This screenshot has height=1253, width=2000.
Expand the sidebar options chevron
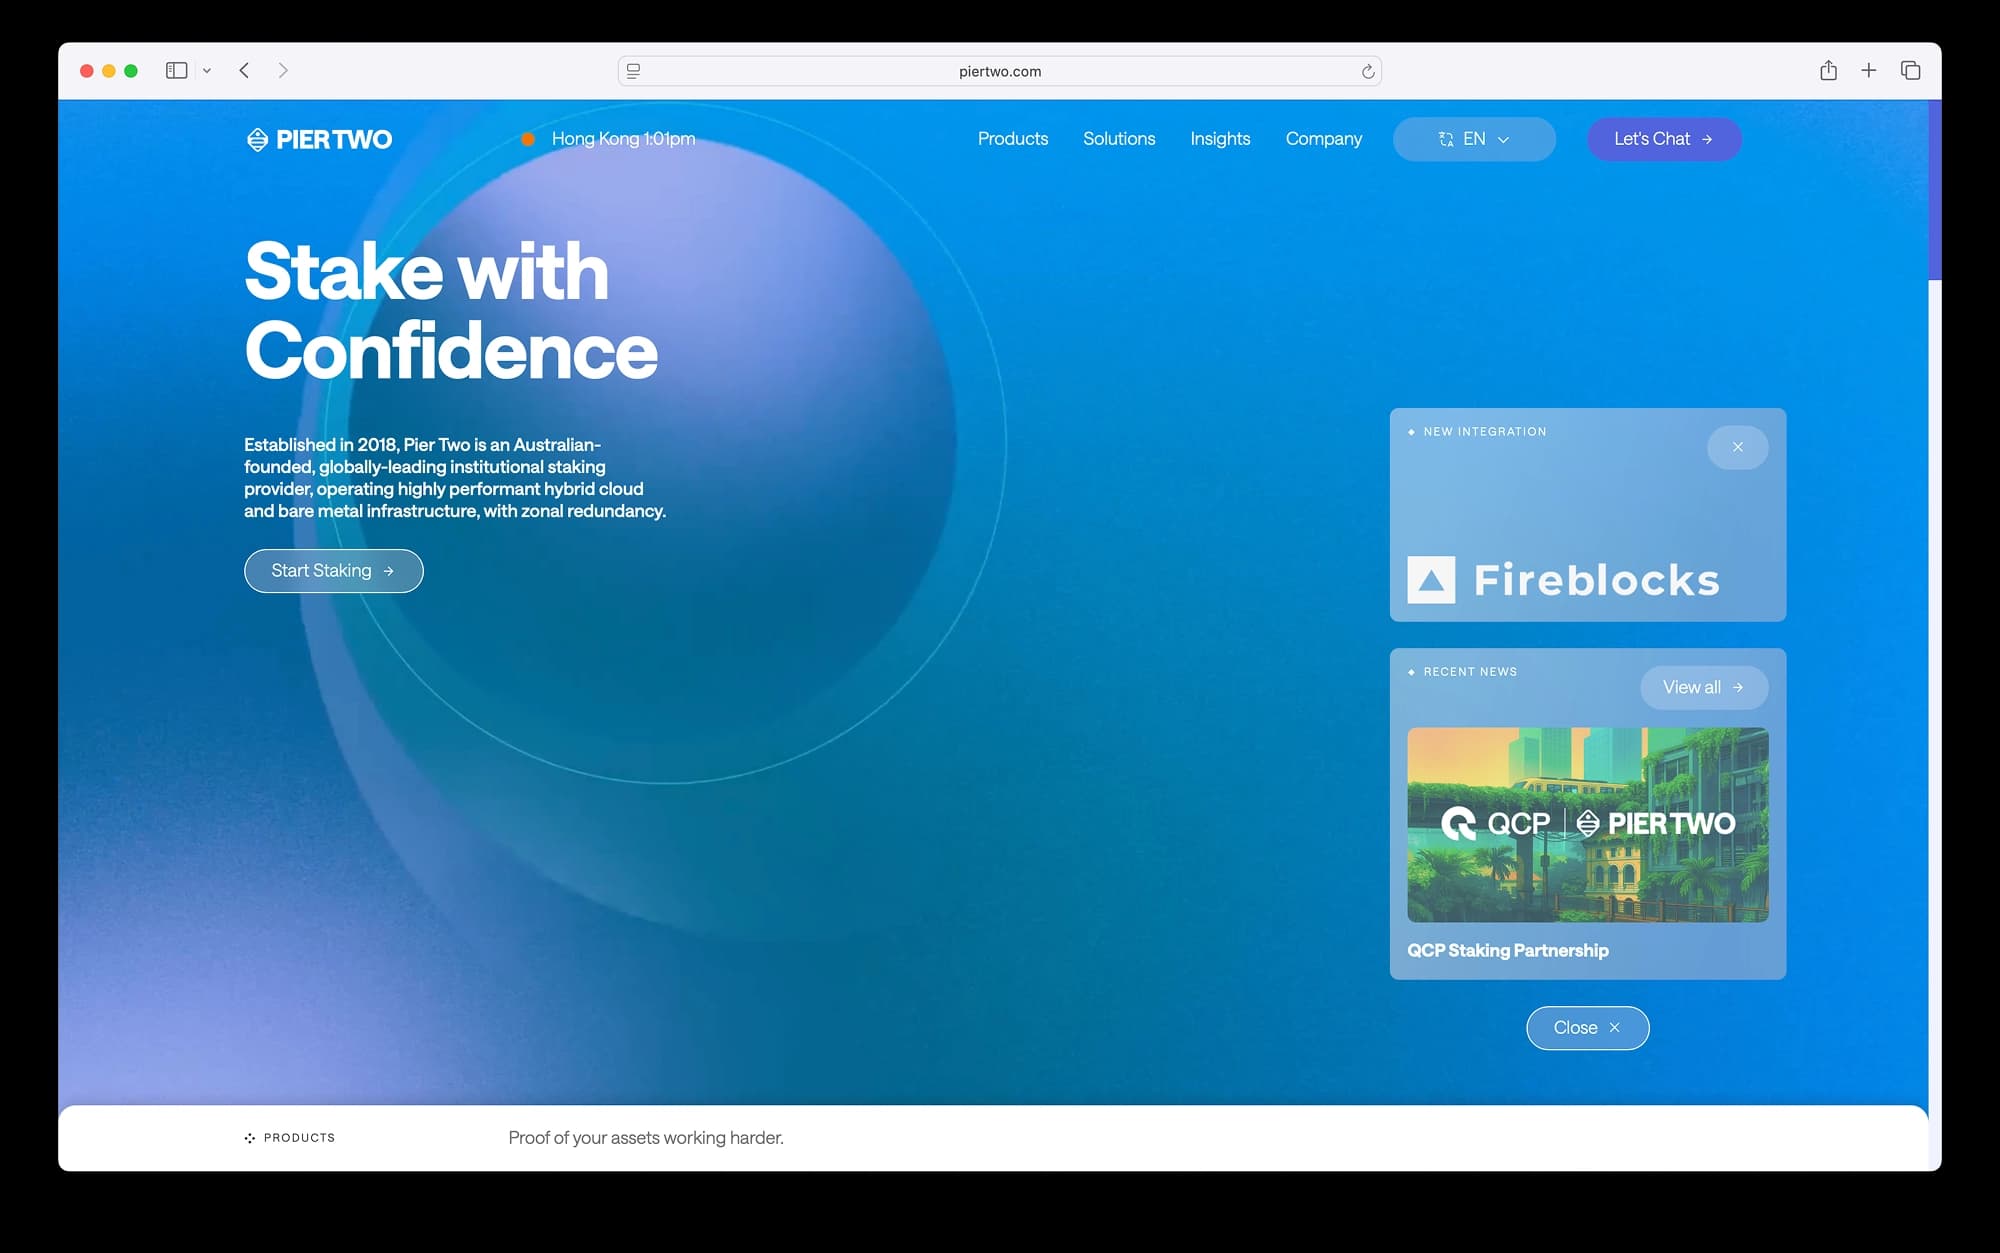207,71
